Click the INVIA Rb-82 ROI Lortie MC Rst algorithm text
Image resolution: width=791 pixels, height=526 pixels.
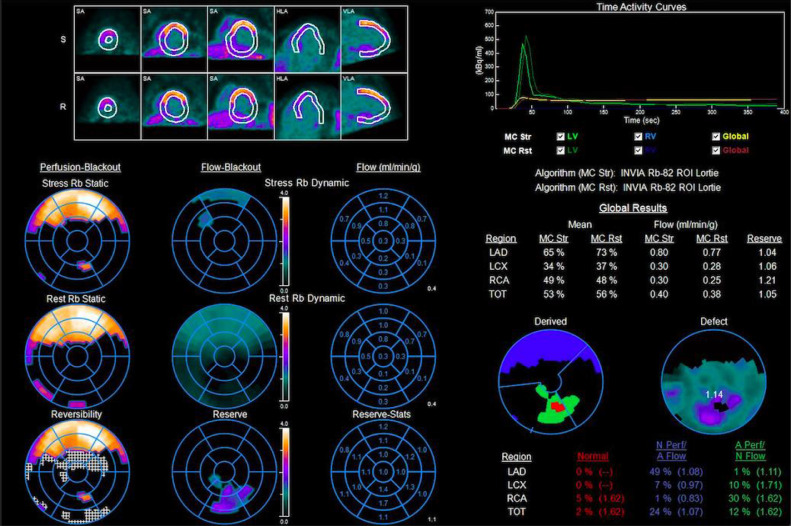[672, 188]
